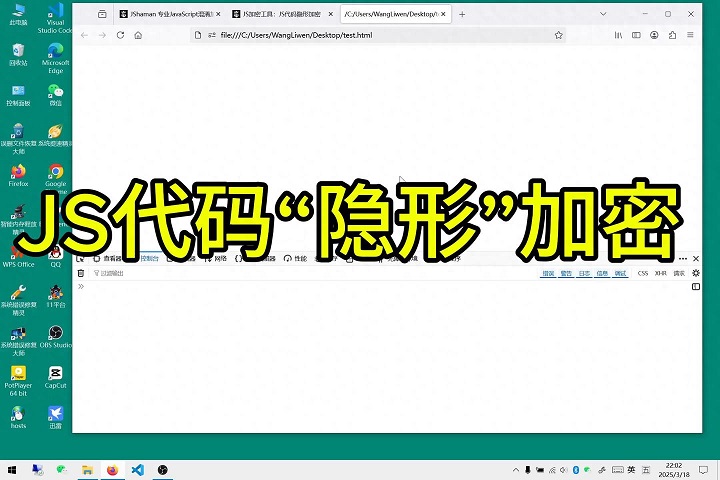Screen dimensions: 720x480
Task: Open the devtools more options ellipsis
Action: point(683,259)
